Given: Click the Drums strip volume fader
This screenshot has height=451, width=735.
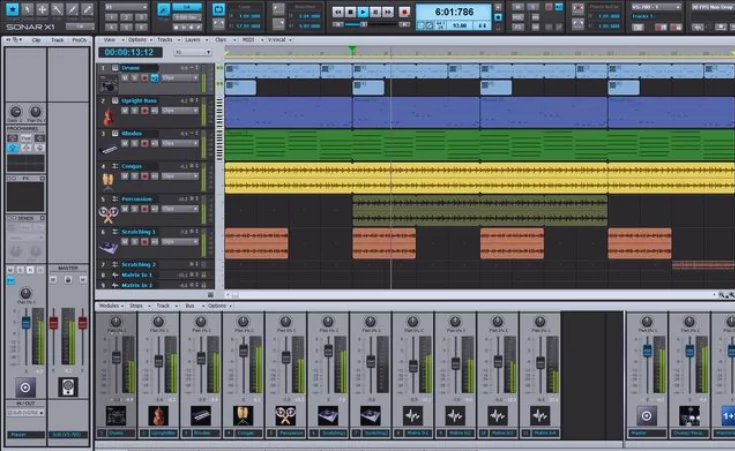Looking at the screenshot, I should 116,358.
